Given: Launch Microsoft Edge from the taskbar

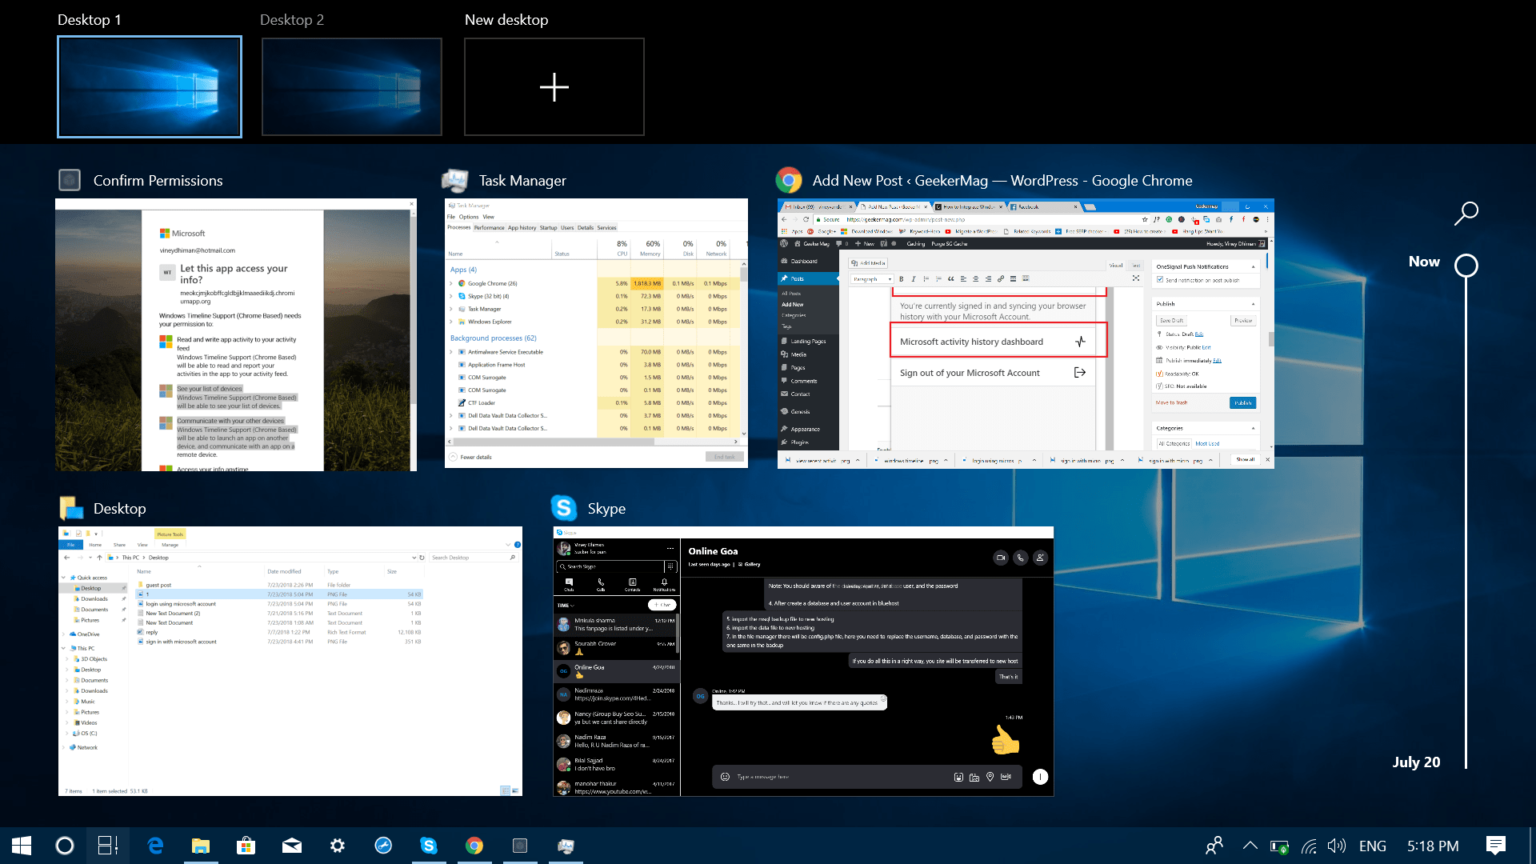Looking at the screenshot, I should [x=155, y=845].
